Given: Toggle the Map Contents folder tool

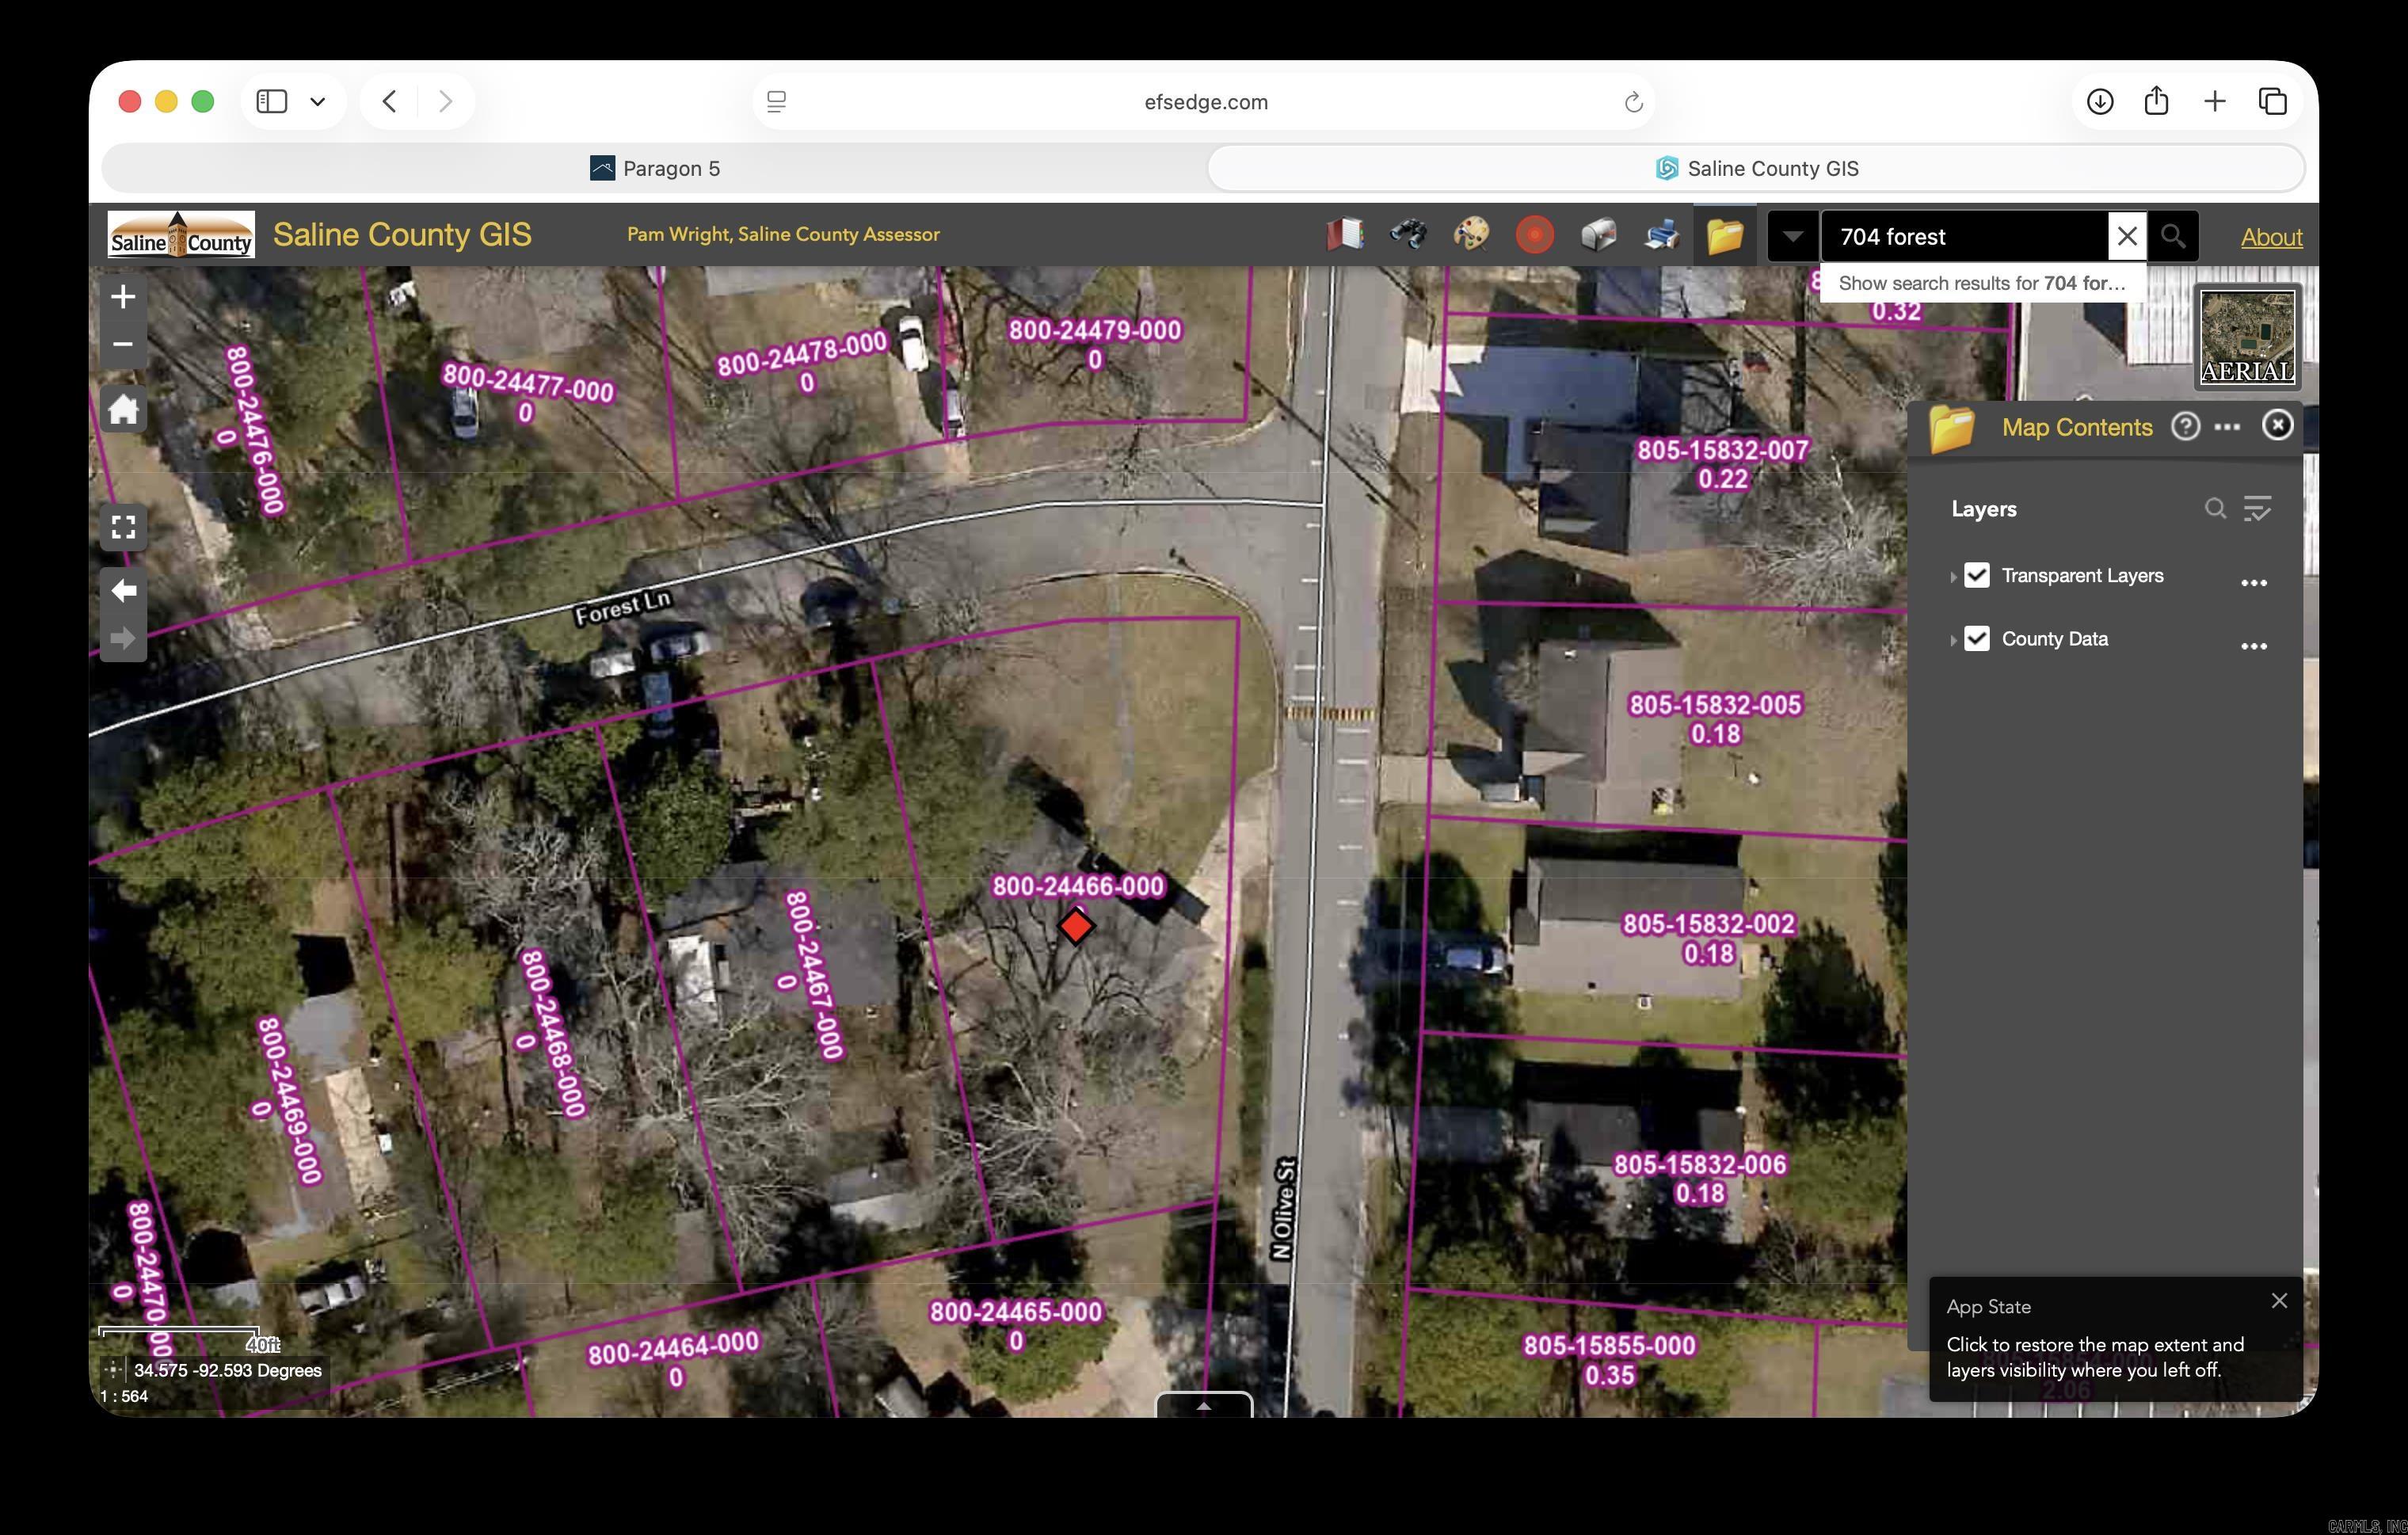Looking at the screenshot, I should point(1725,235).
